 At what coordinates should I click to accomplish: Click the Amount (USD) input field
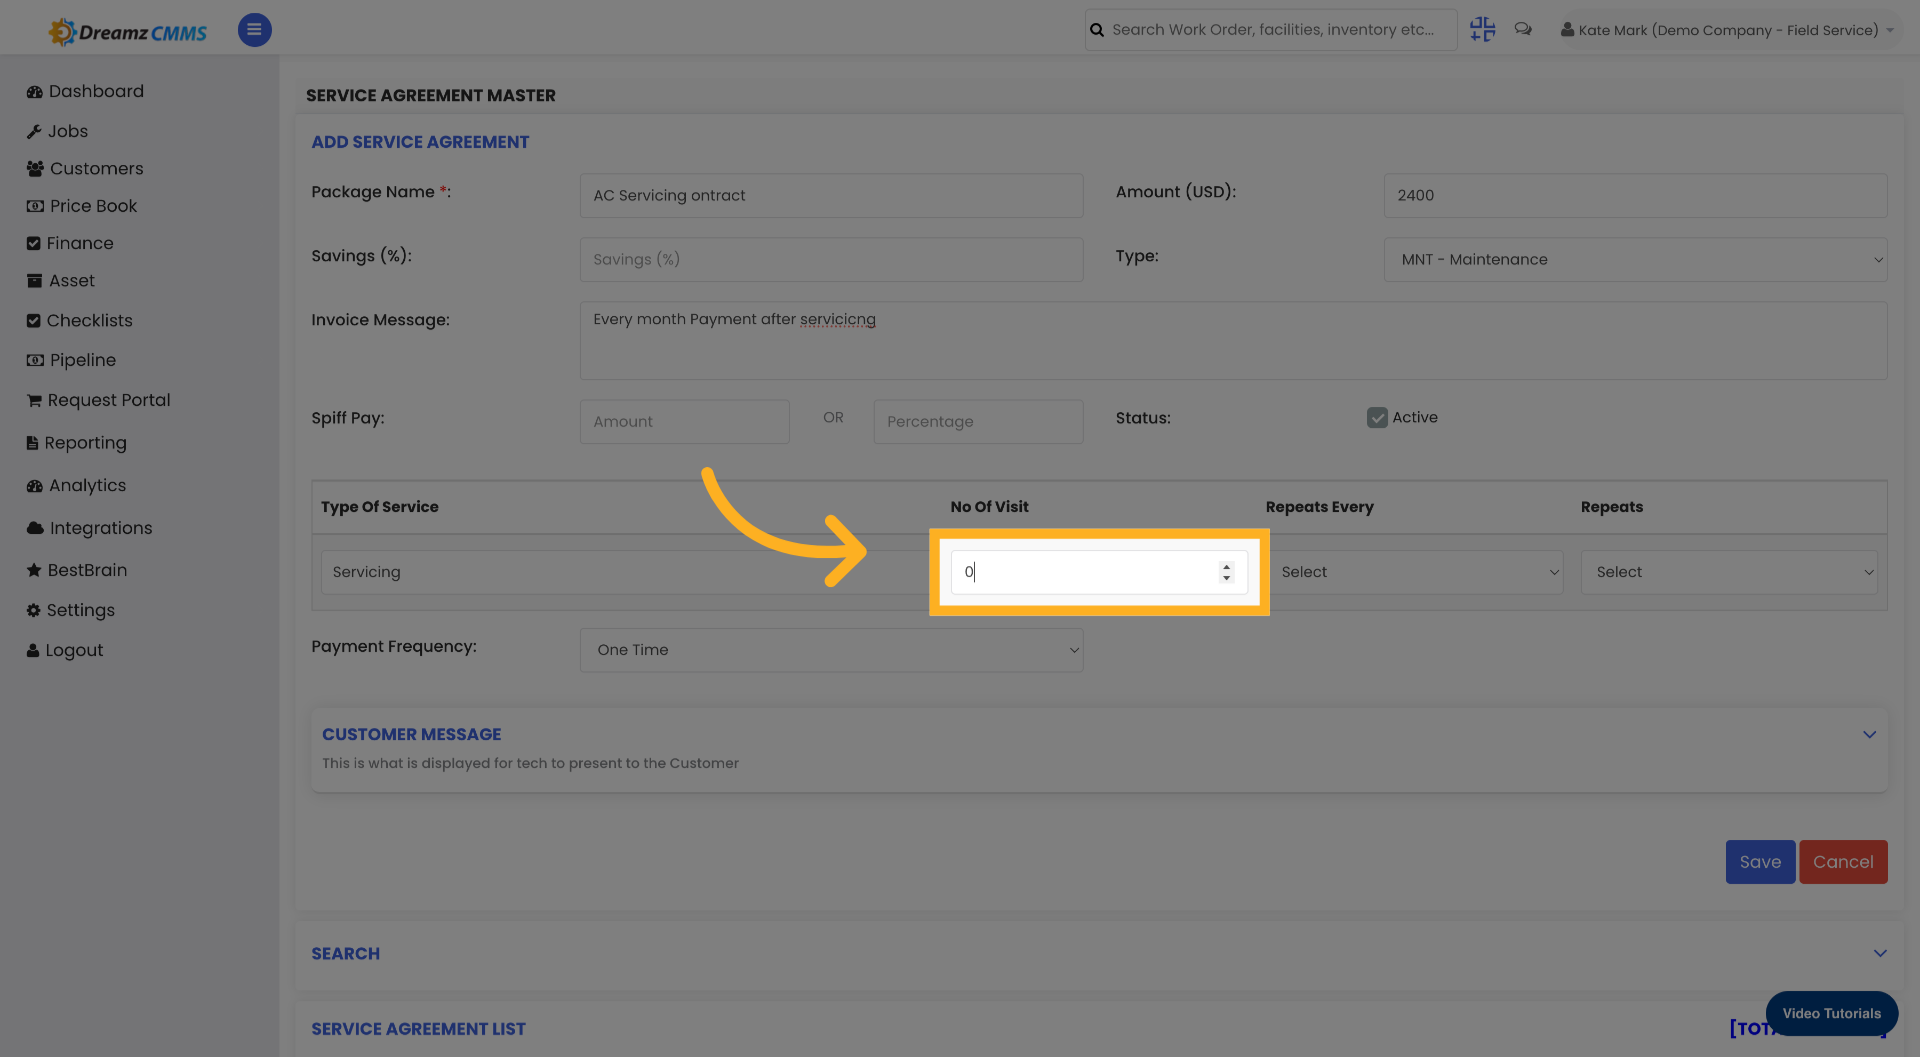[x=1635, y=196]
